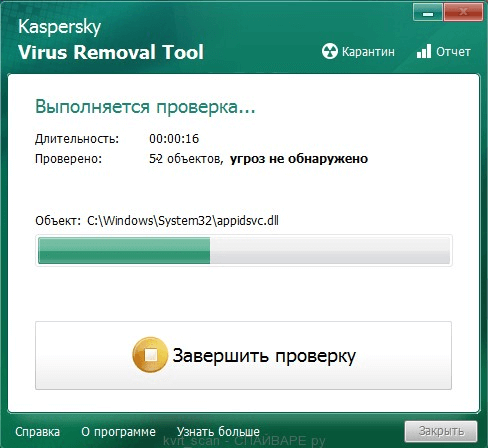Click the Завершить проверку button text
The image size is (488, 448).
coord(264,356)
